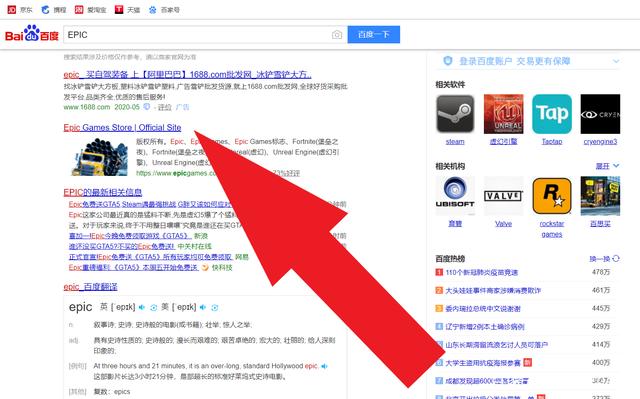Click the 百度热榜 heading

point(450,259)
